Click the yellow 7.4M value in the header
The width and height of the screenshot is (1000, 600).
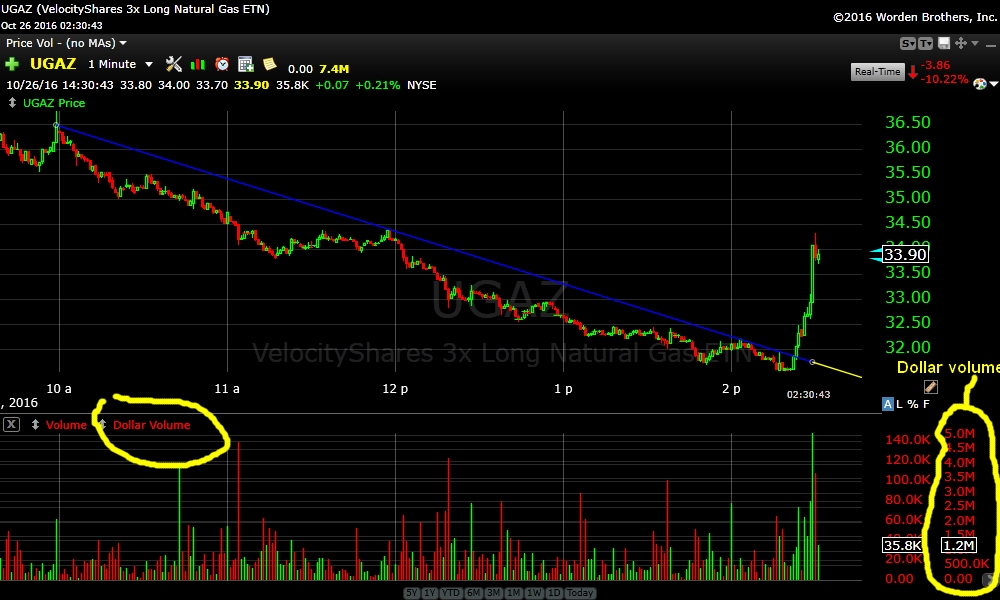click(334, 68)
